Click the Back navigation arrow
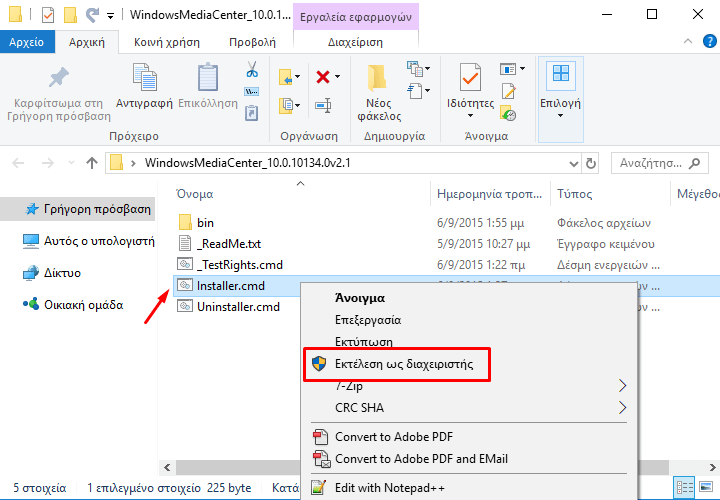 18,163
